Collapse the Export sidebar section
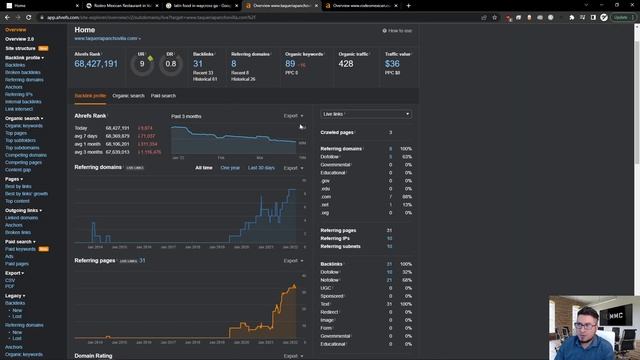The image size is (640, 360). [14, 273]
